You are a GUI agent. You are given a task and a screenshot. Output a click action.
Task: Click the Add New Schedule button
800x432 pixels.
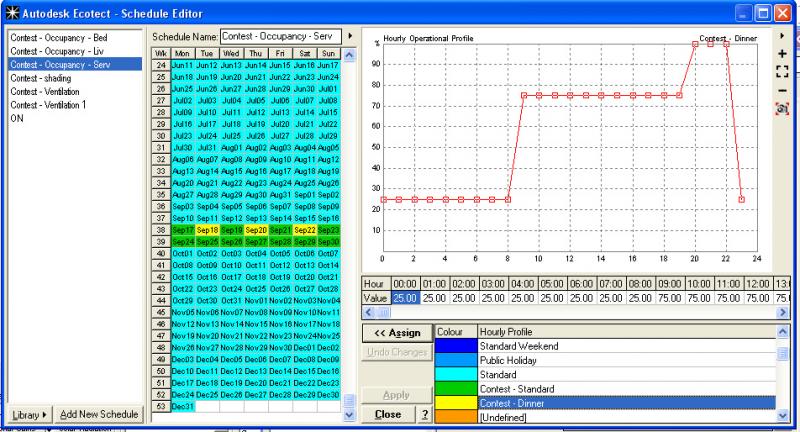point(99,415)
